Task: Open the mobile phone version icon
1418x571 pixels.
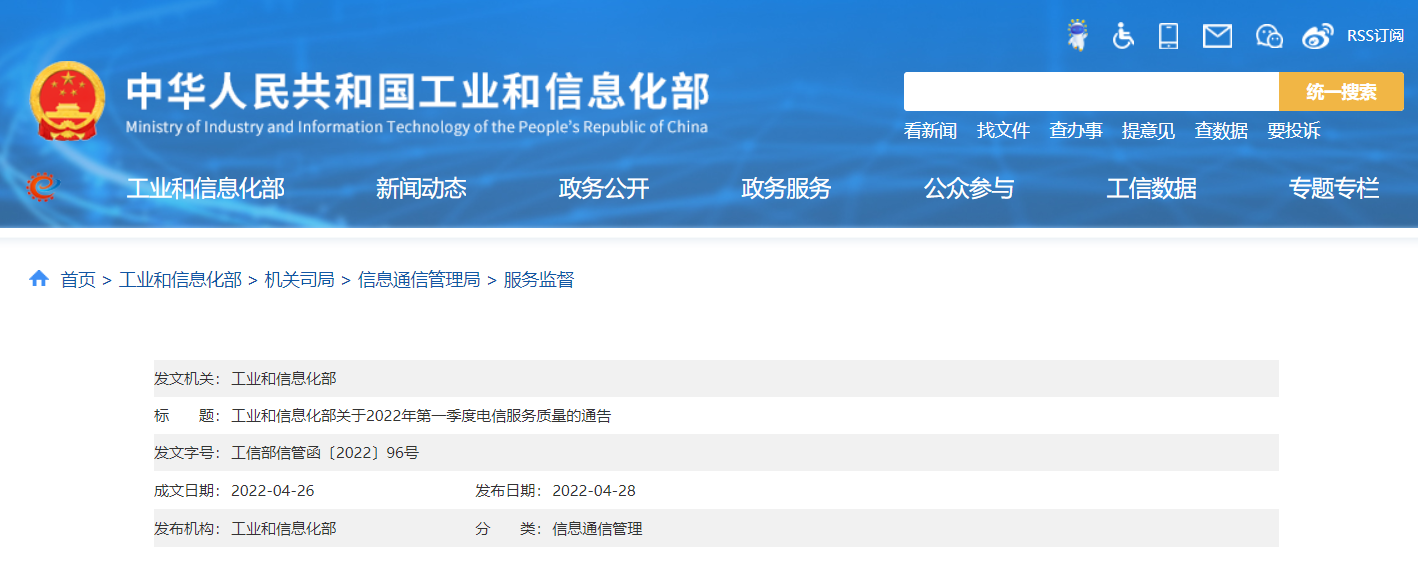Action: pos(1168,36)
